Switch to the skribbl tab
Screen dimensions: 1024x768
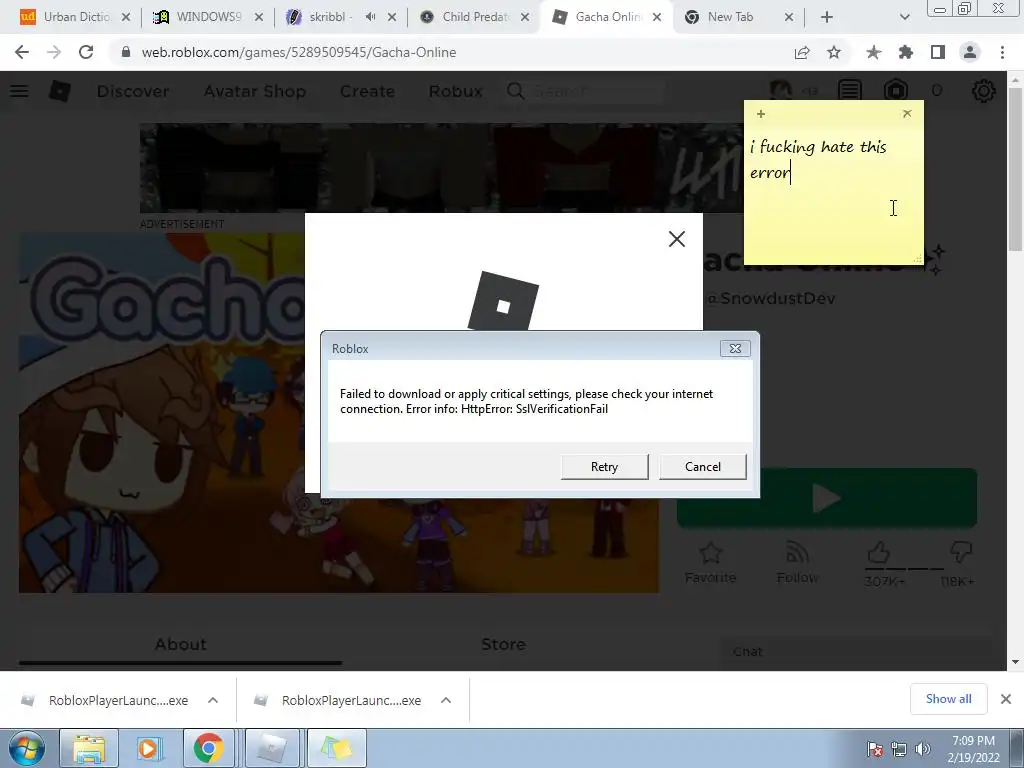point(327,17)
